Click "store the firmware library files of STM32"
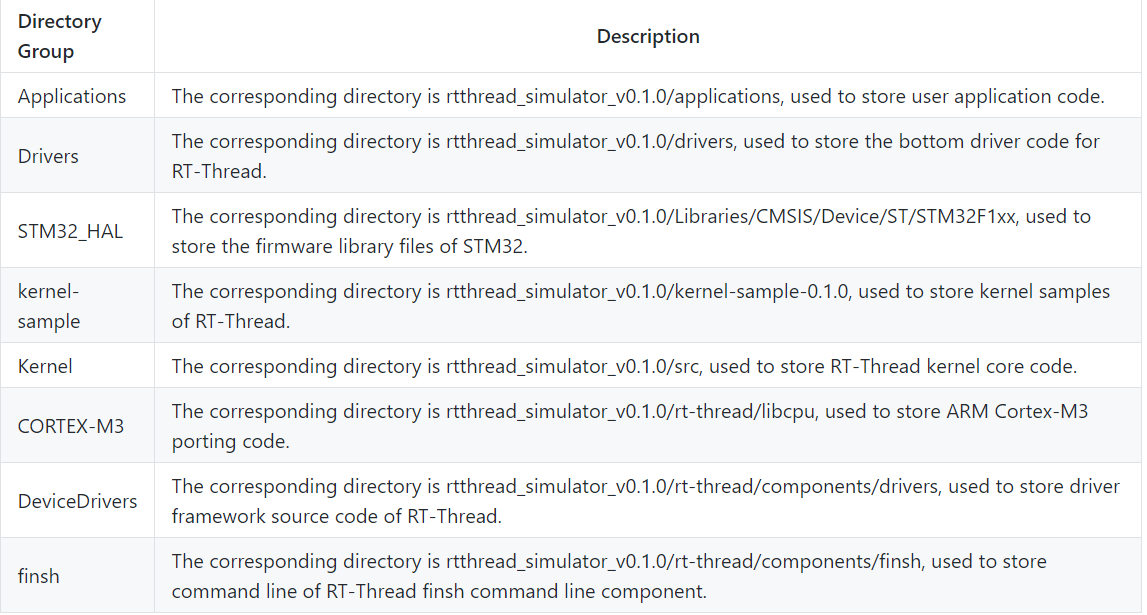Viewport: 1147px width, 615px height. (348, 246)
